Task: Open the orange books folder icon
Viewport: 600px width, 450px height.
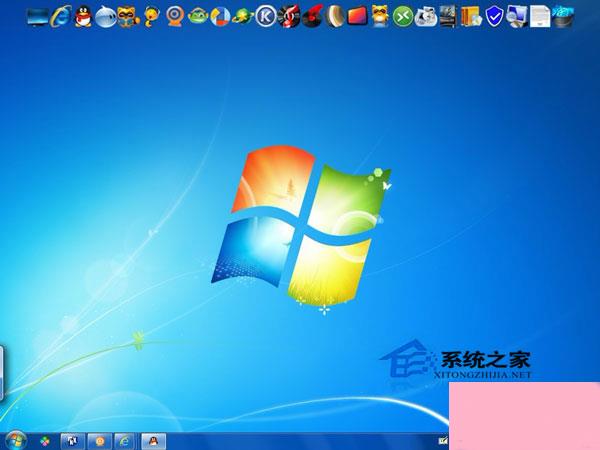Action: click(471, 17)
